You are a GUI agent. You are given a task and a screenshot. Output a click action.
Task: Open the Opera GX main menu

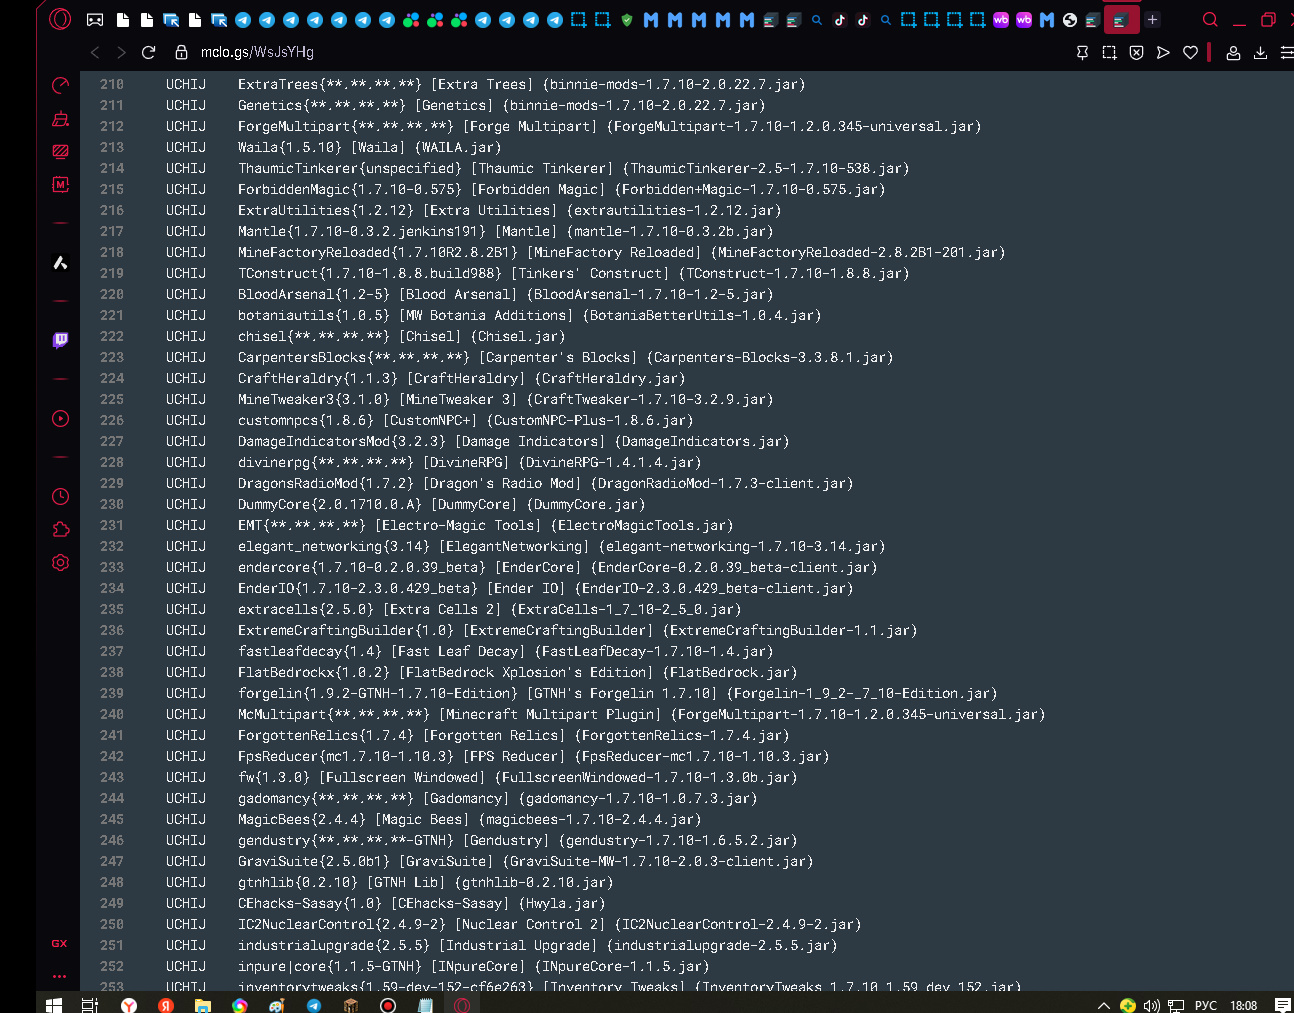60,19
